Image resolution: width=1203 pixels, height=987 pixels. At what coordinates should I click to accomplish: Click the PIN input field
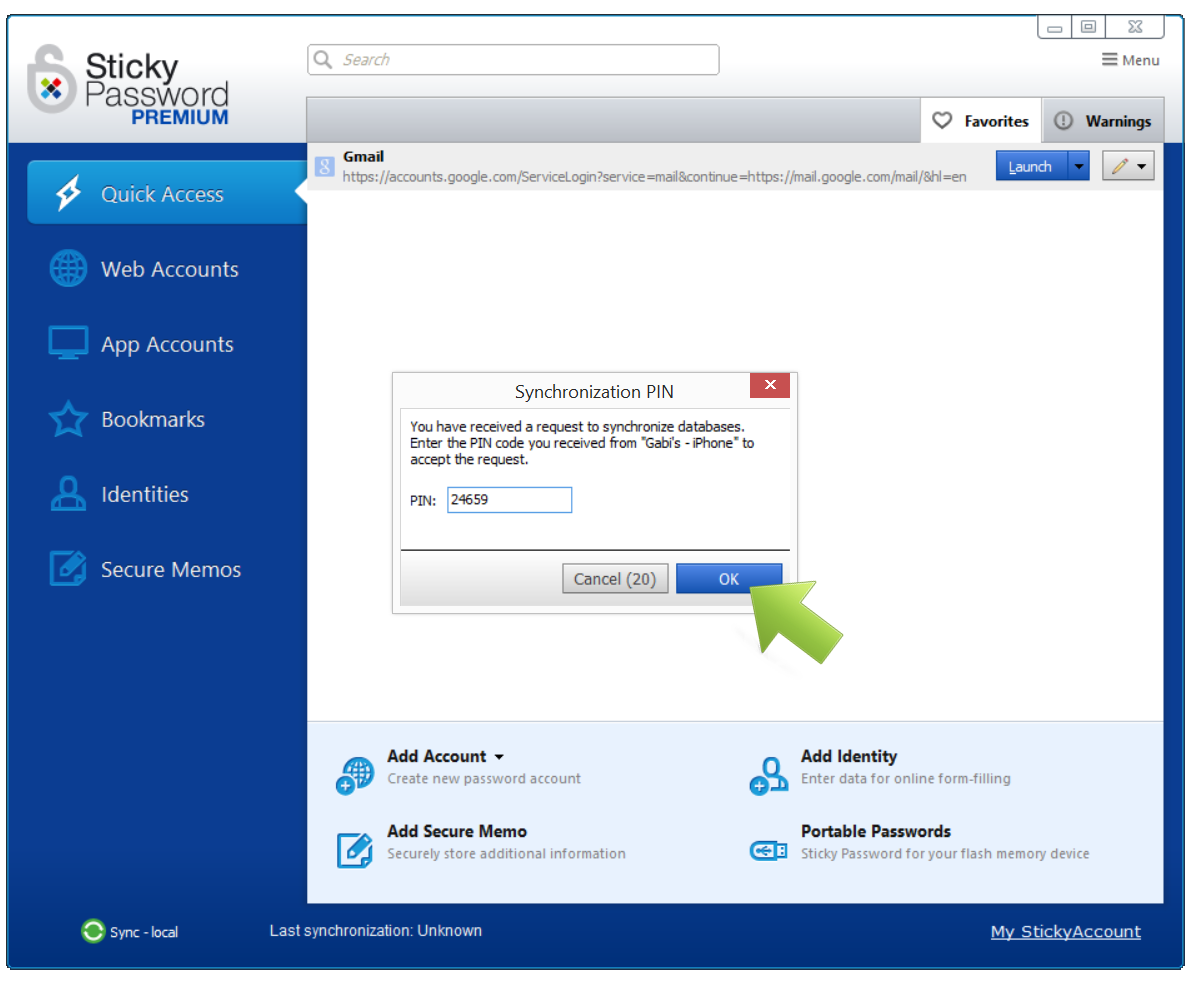pos(509,500)
